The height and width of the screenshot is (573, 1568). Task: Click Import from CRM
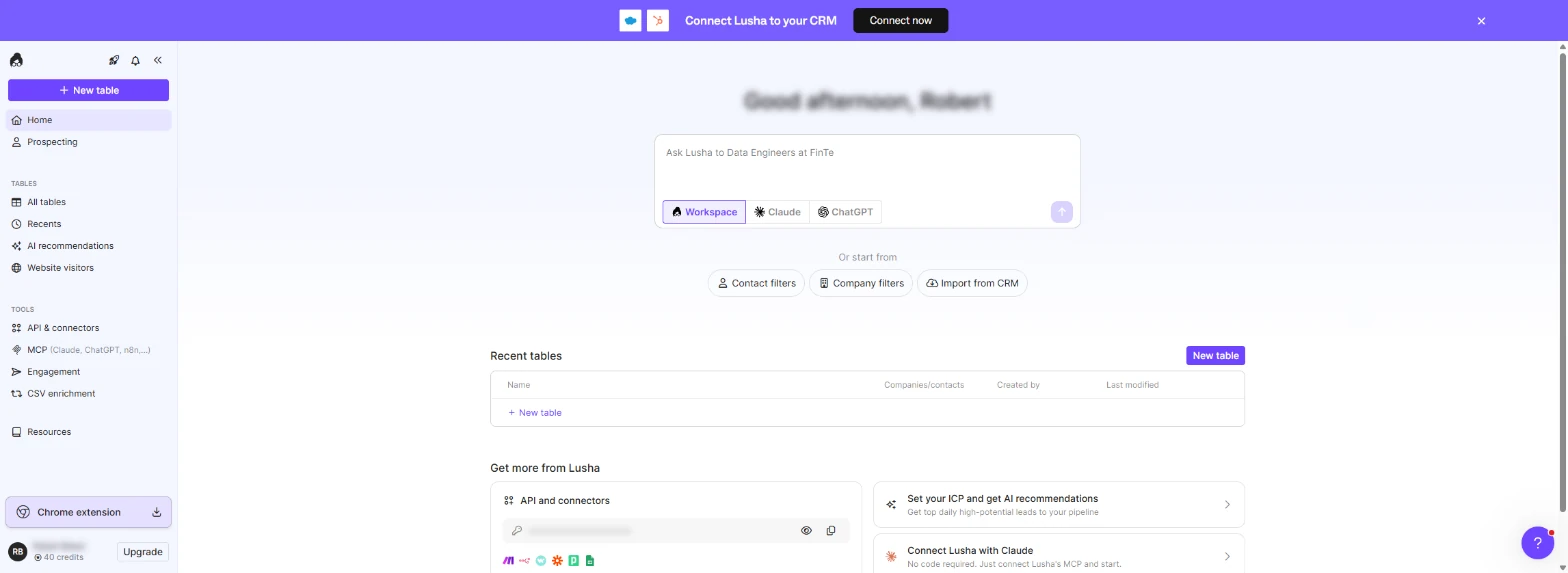[x=972, y=283]
